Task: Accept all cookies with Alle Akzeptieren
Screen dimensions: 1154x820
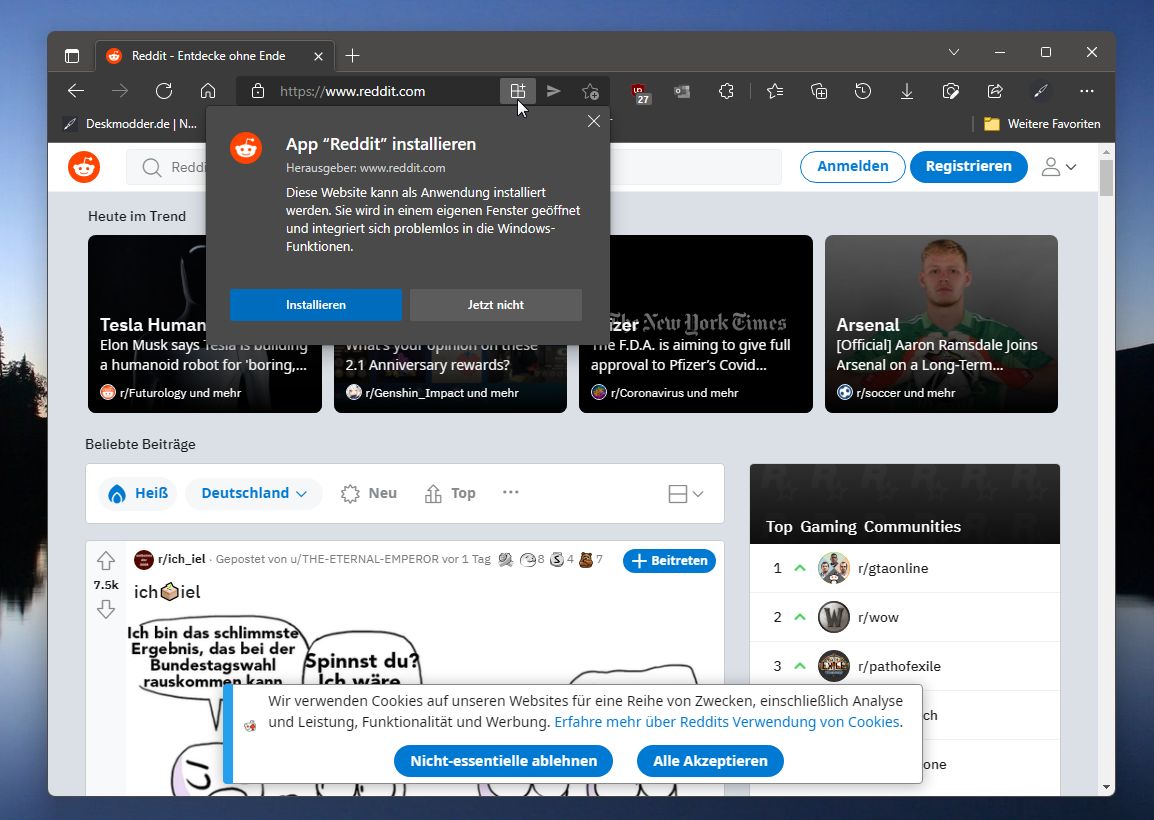Action: coord(710,761)
